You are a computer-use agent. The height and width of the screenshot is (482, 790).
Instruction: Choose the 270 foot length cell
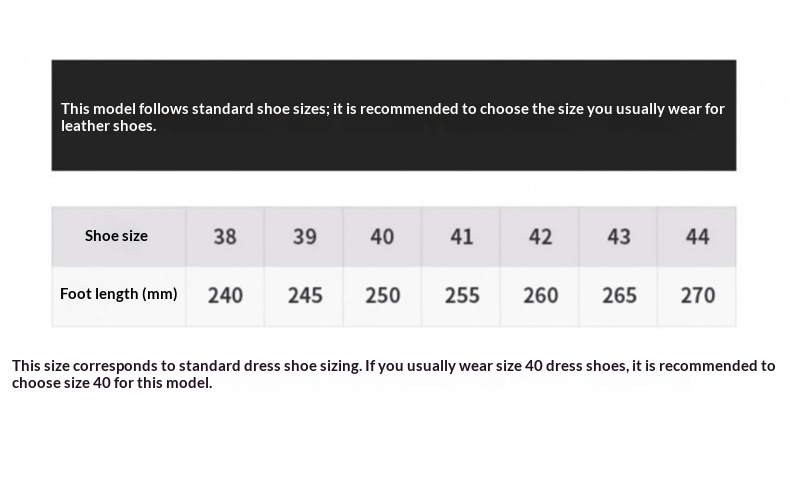(x=697, y=295)
